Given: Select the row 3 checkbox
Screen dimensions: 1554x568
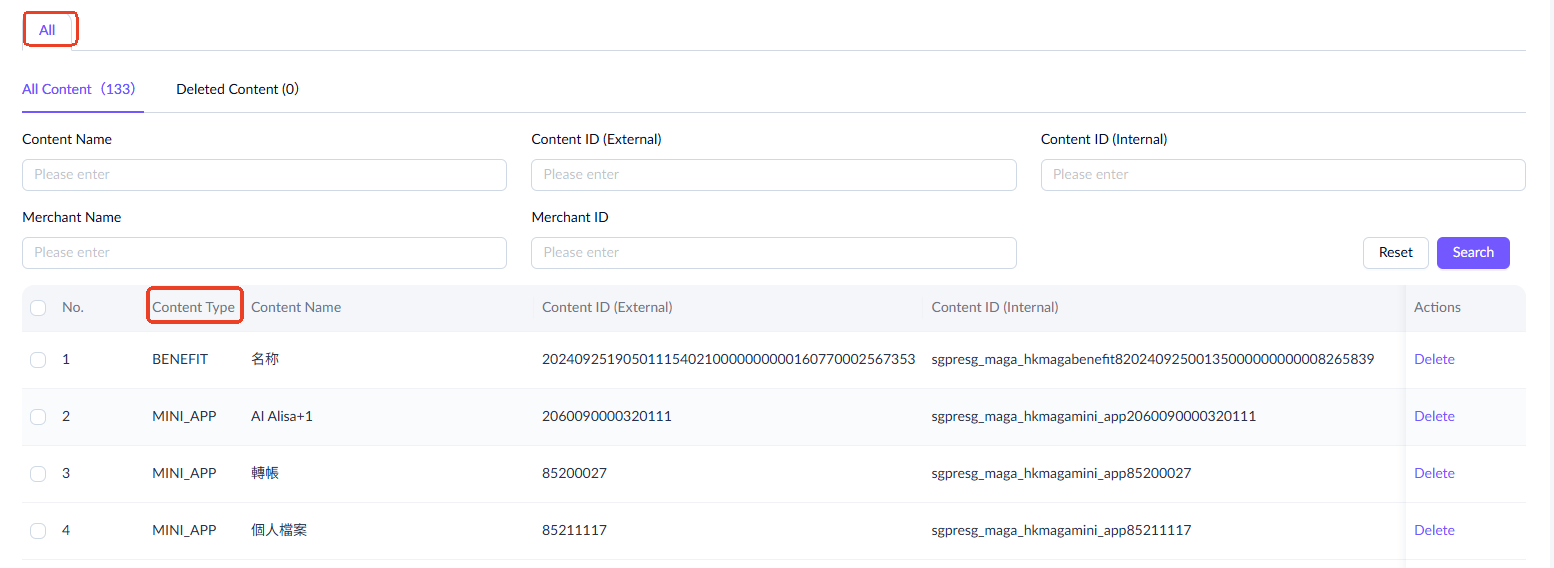Looking at the screenshot, I should [38, 474].
